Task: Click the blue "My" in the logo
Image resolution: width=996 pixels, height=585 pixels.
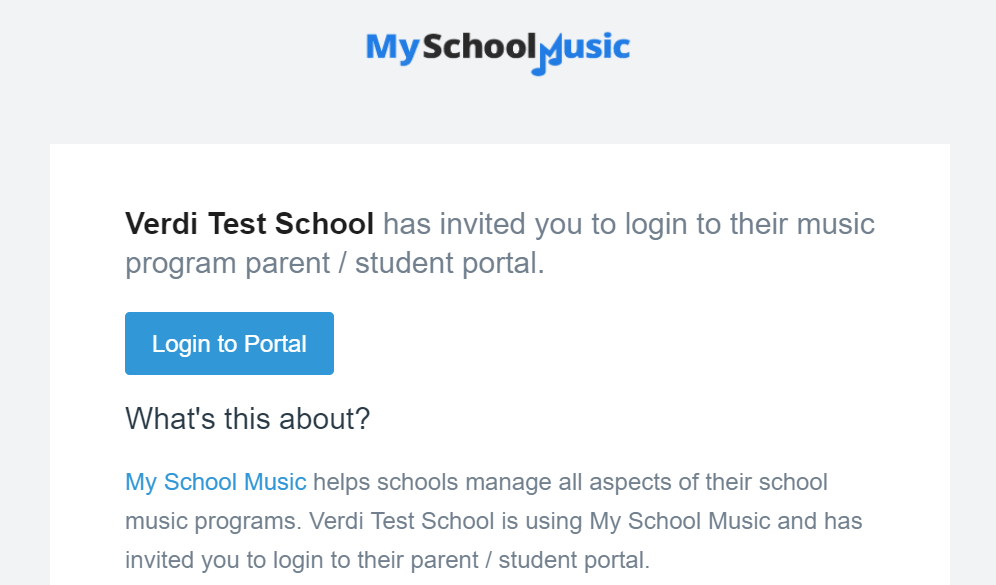Action: coord(393,48)
